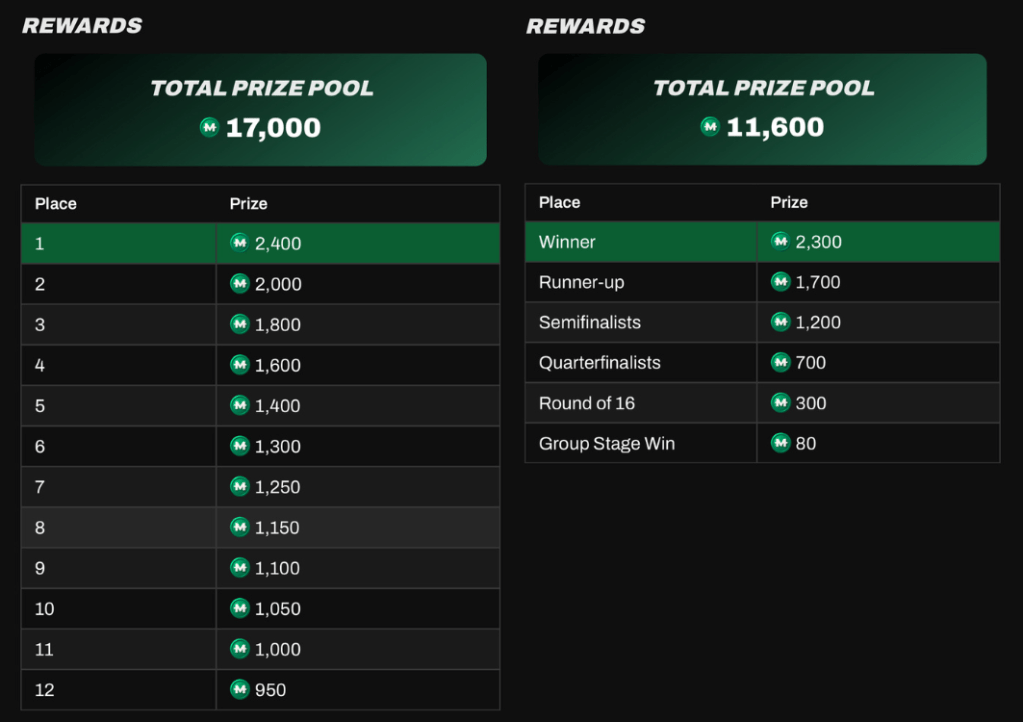Click the coin icon next to 950
The width and height of the screenshot is (1023, 722).
(239, 689)
